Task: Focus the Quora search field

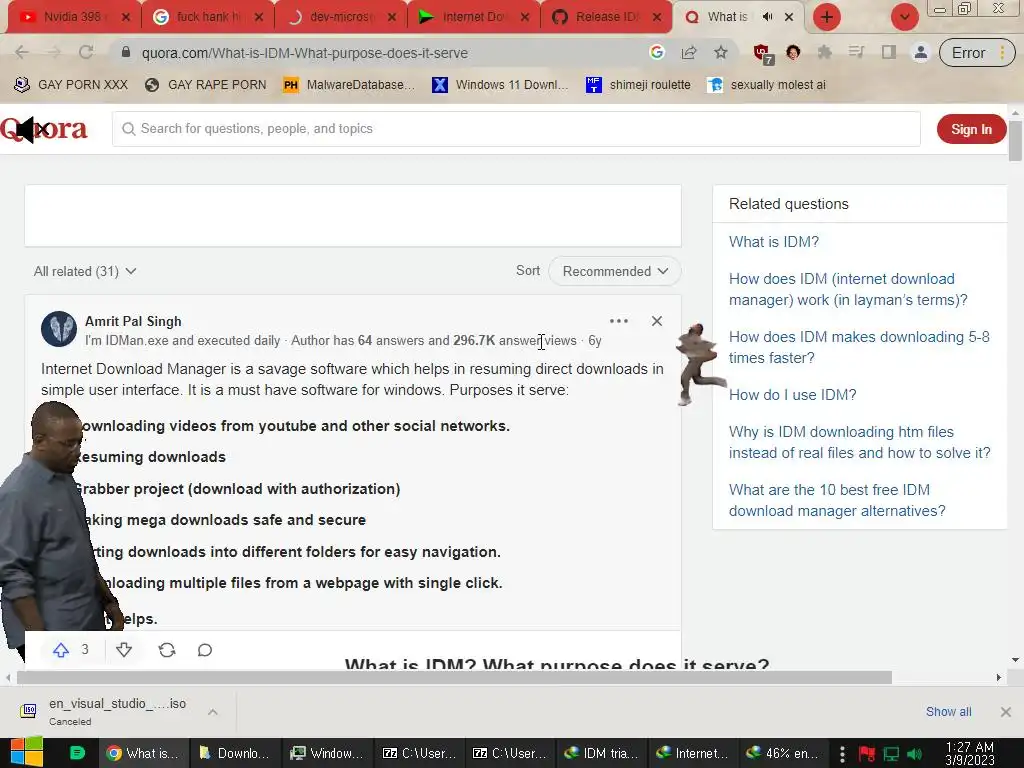Action: click(x=516, y=129)
